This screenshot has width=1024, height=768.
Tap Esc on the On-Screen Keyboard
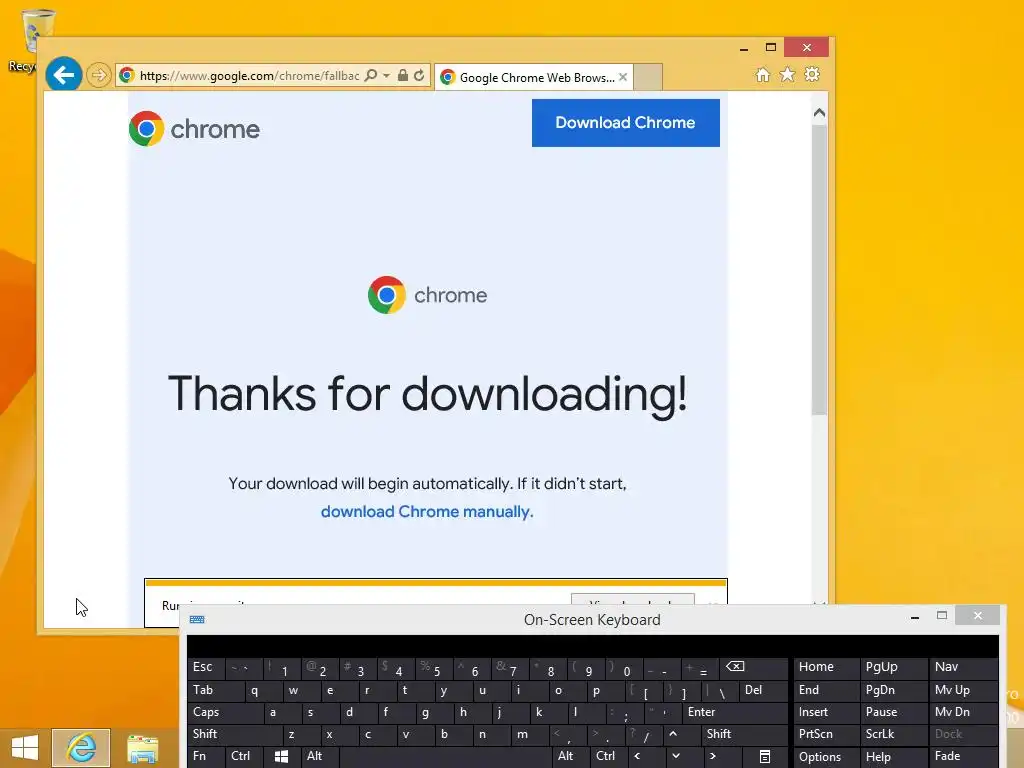(206, 667)
